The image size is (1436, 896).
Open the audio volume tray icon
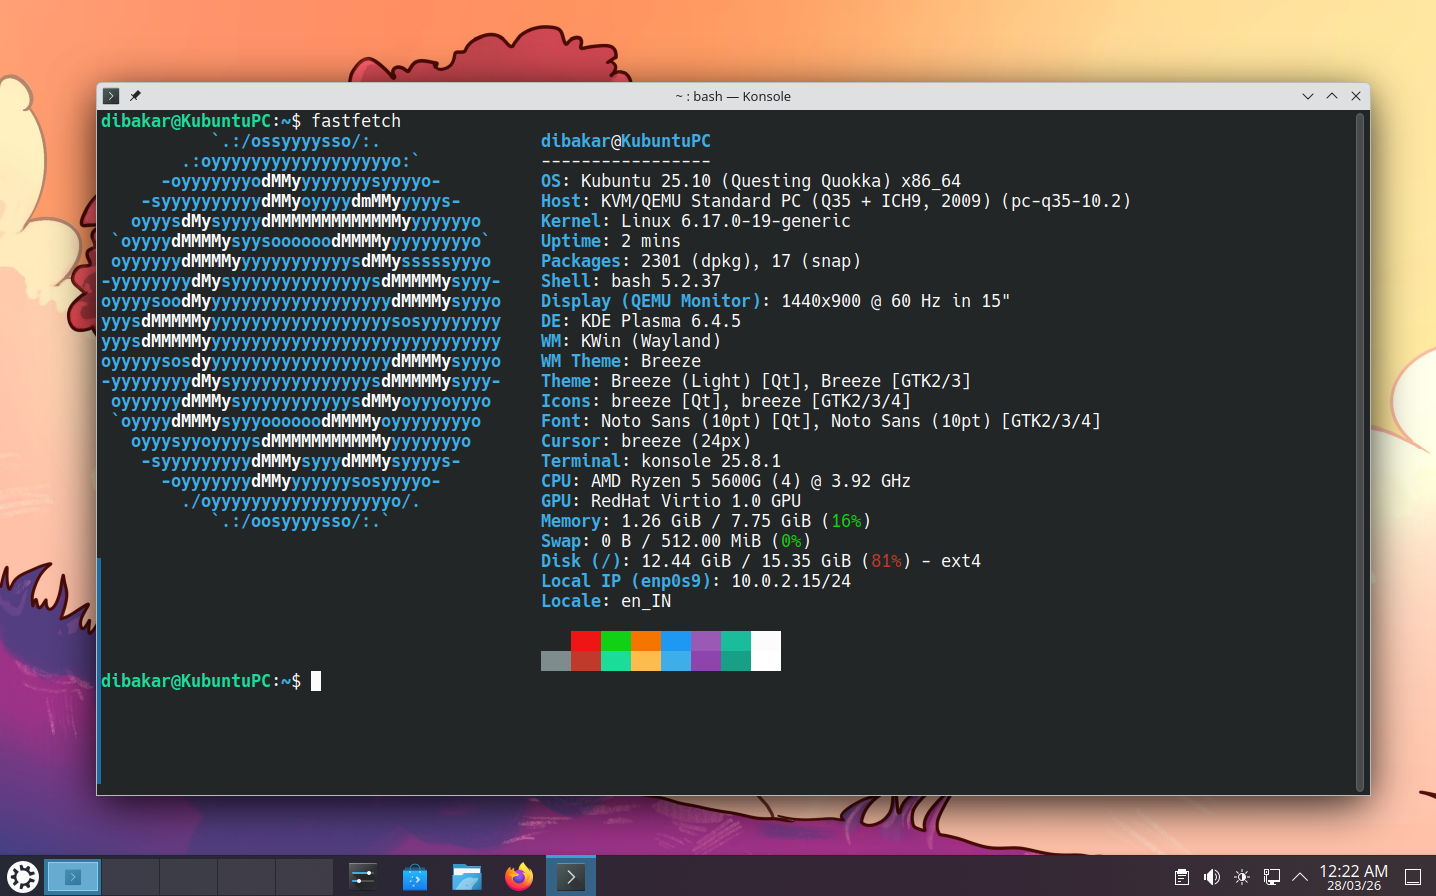tap(1211, 877)
